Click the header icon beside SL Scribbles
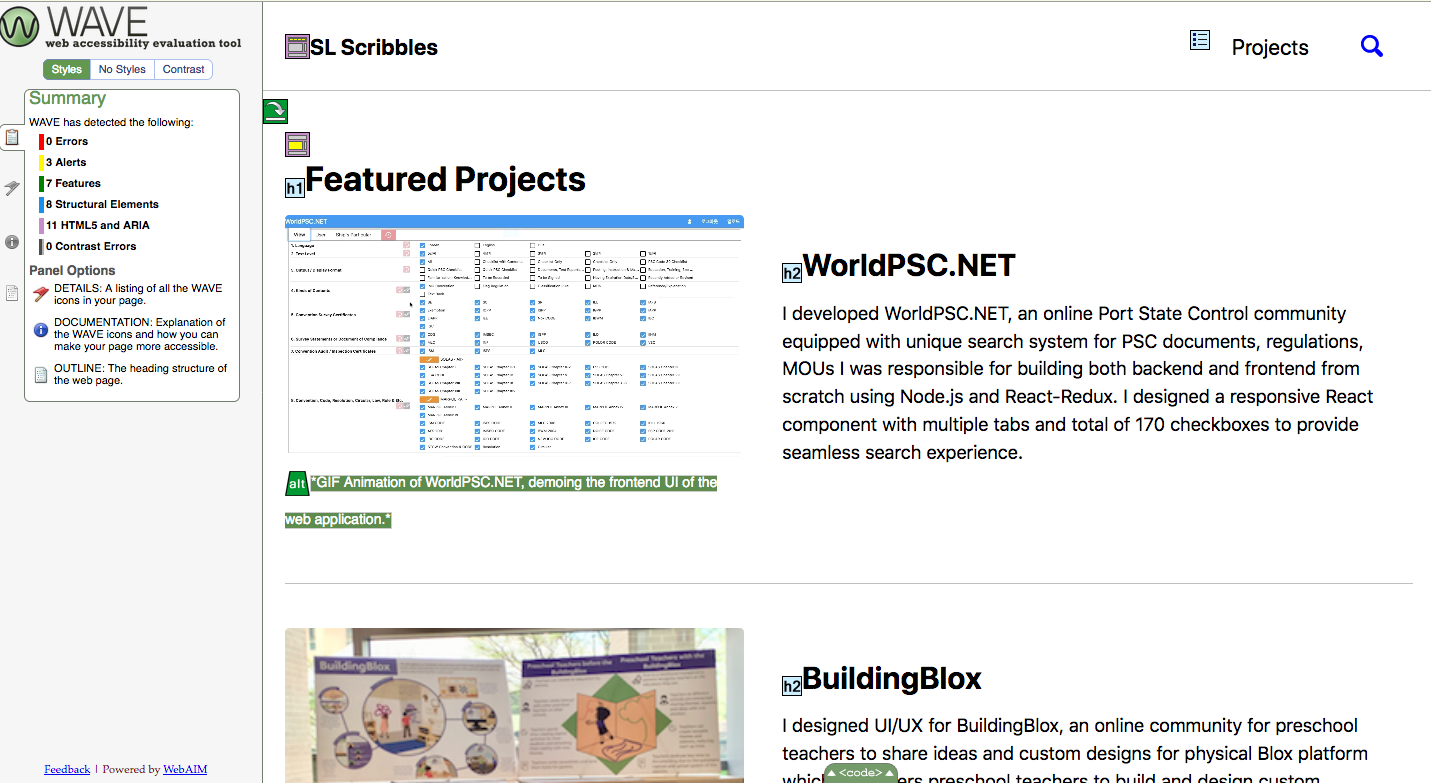1431x783 pixels. coord(297,46)
